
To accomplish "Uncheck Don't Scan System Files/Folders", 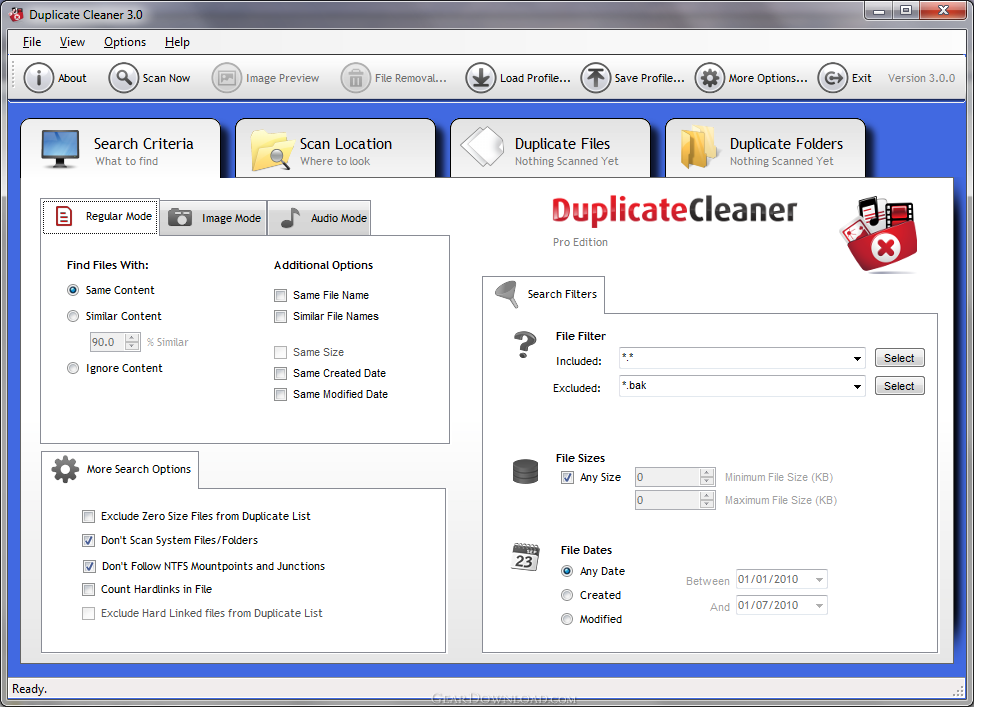I will [88, 540].
